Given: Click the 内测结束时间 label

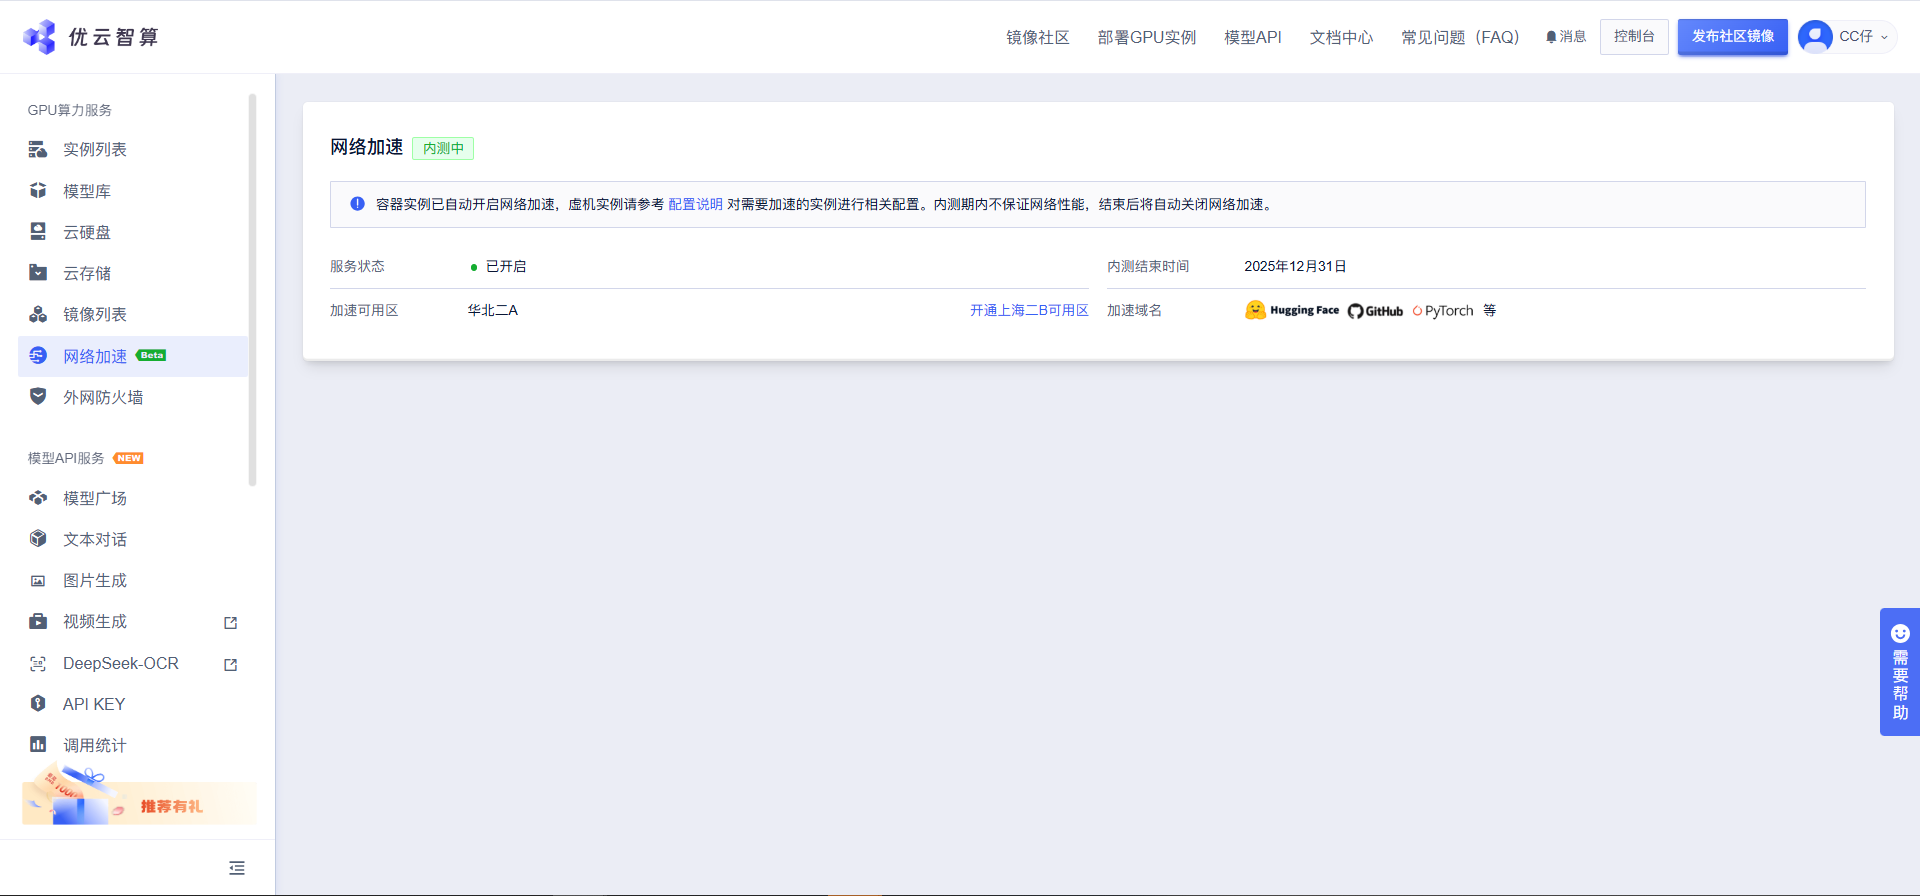Looking at the screenshot, I should pos(1148,267).
